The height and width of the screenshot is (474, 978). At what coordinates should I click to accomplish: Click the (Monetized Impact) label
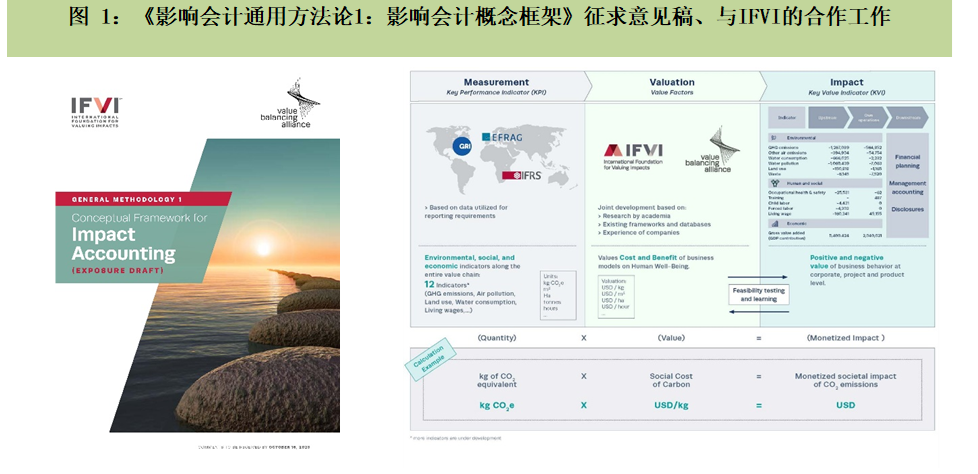tap(846, 337)
